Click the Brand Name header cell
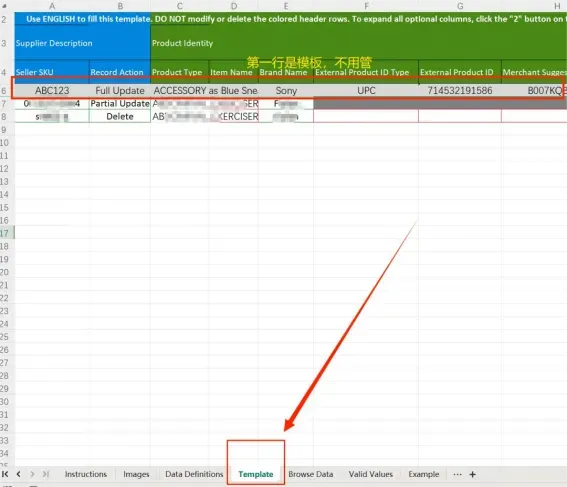Screen dimensions: 567x487 click(x=286, y=72)
